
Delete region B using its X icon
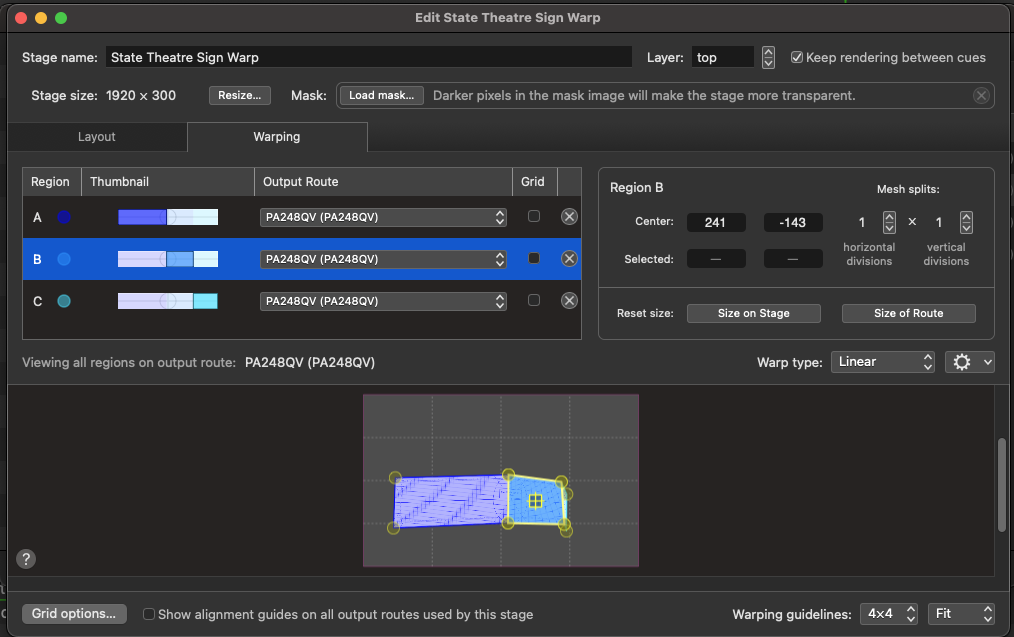[x=569, y=259]
